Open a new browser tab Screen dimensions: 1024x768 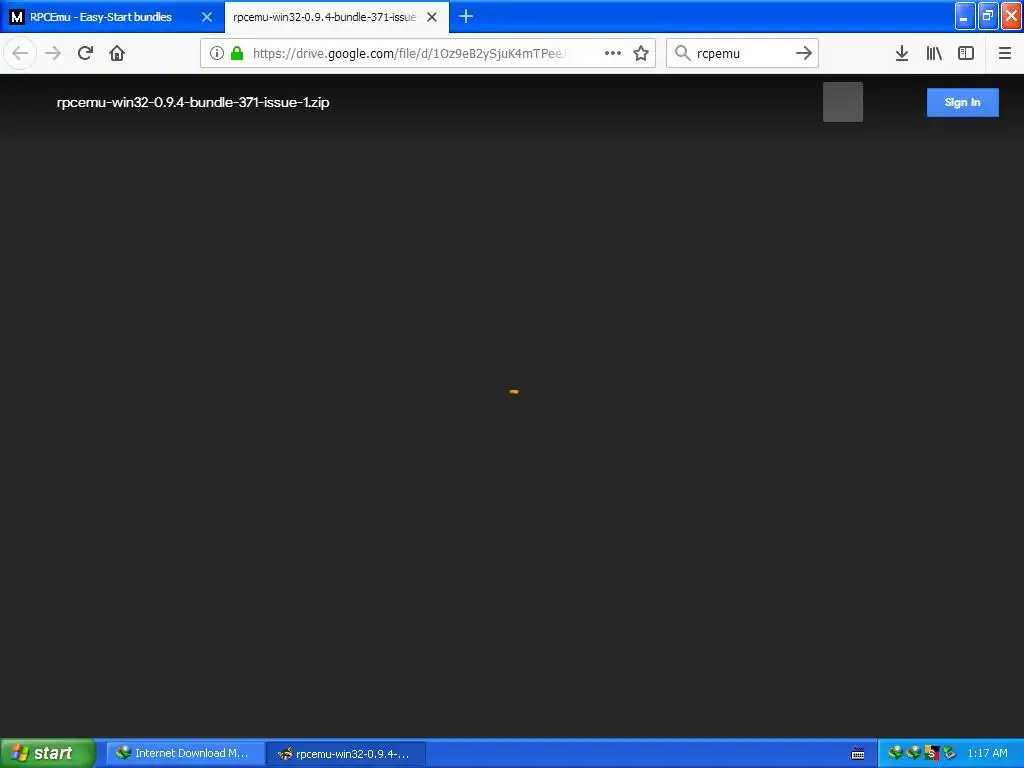(466, 16)
